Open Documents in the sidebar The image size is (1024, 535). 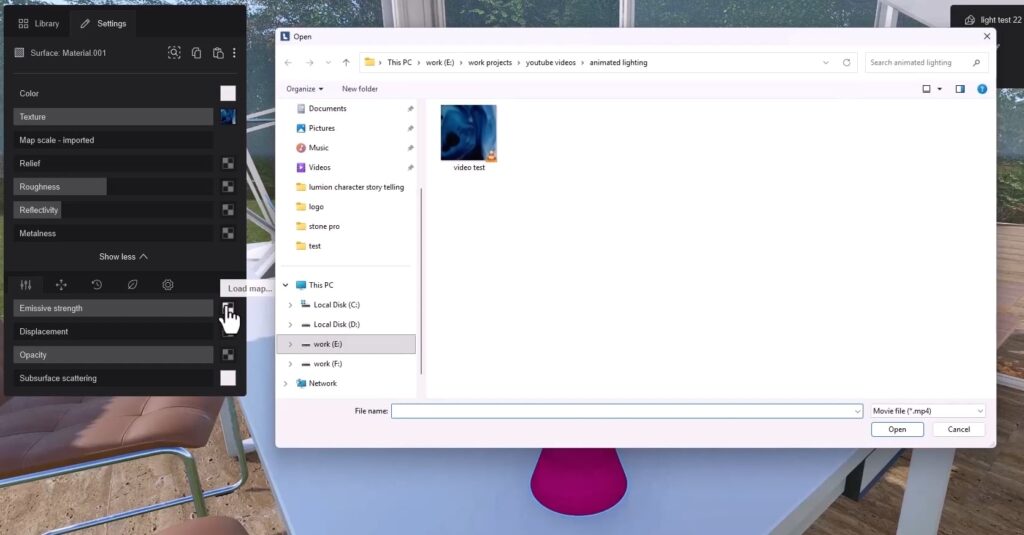click(327, 108)
